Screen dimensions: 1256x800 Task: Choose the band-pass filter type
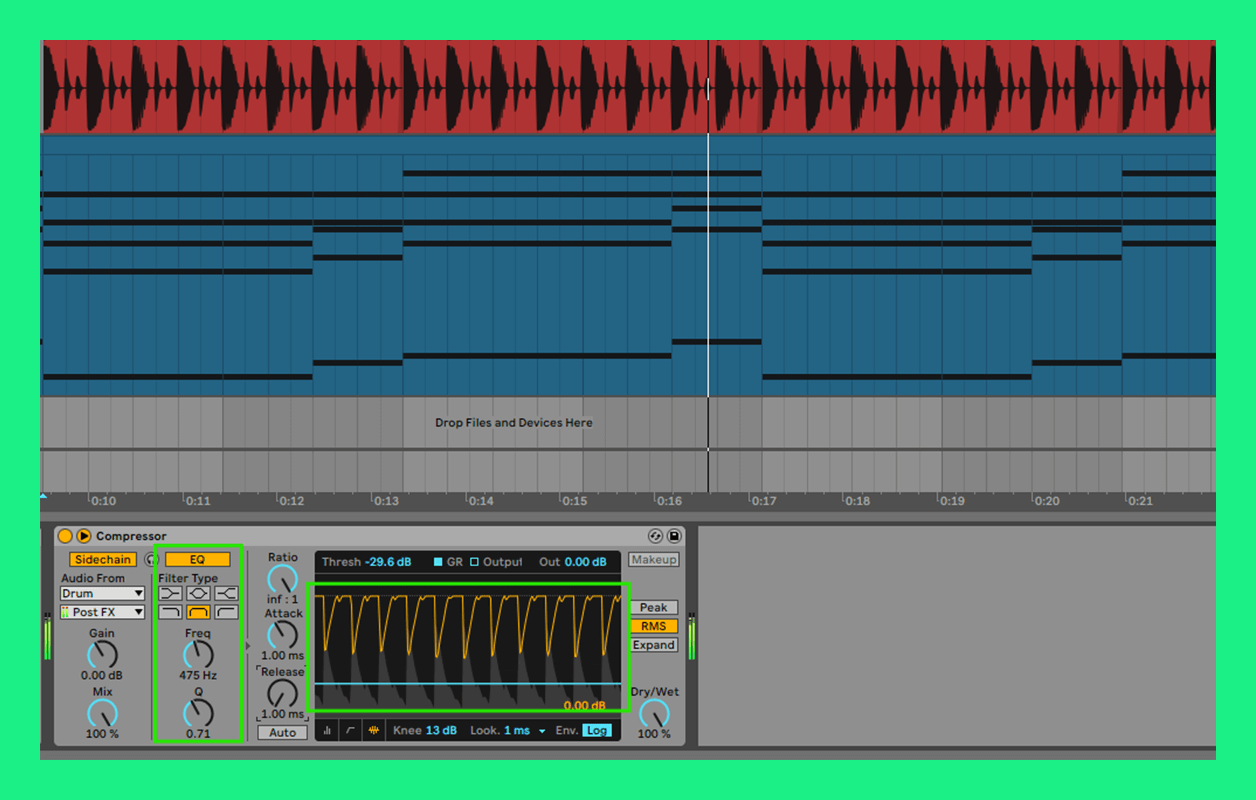tap(198, 612)
